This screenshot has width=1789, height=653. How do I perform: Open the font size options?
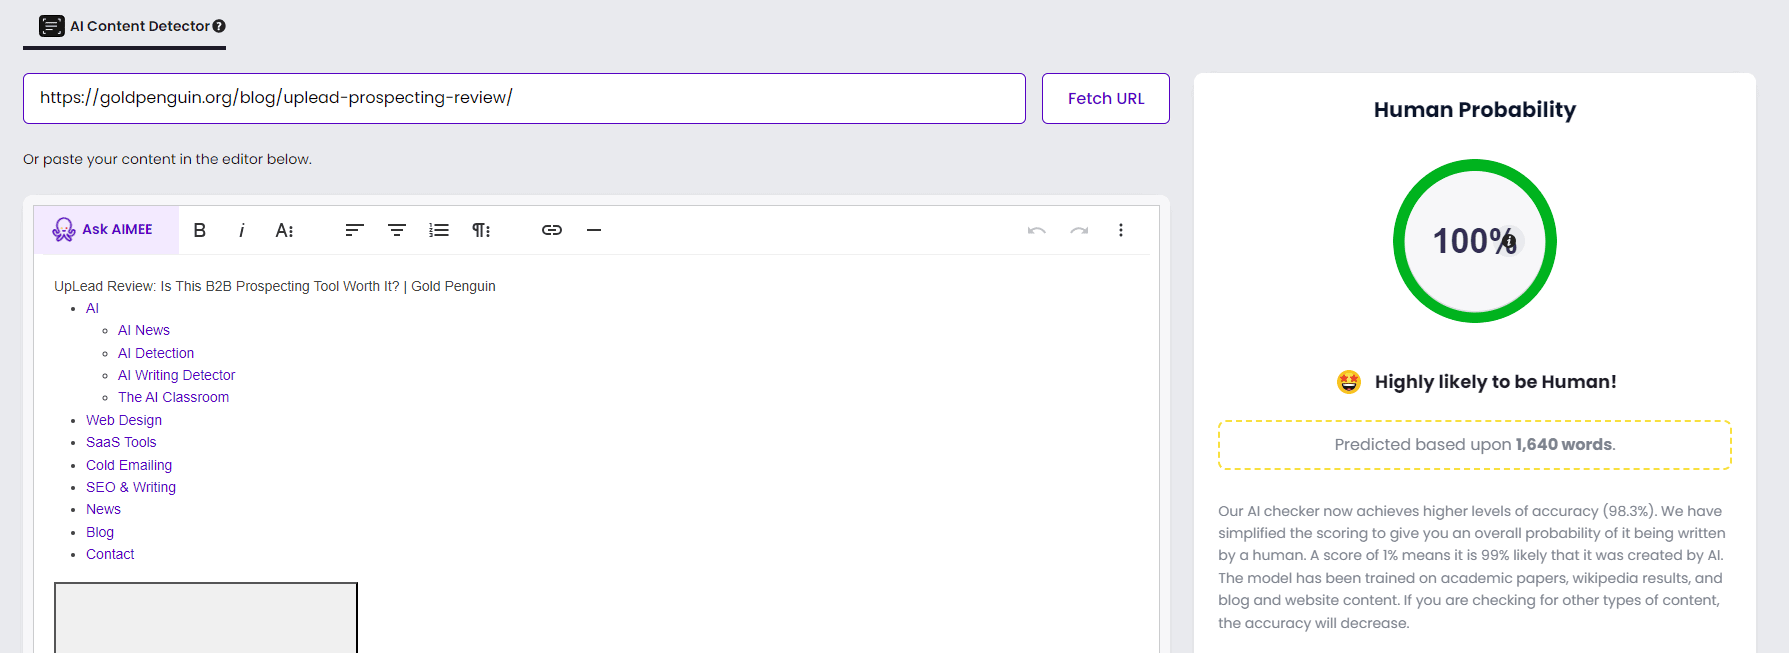(284, 230)
